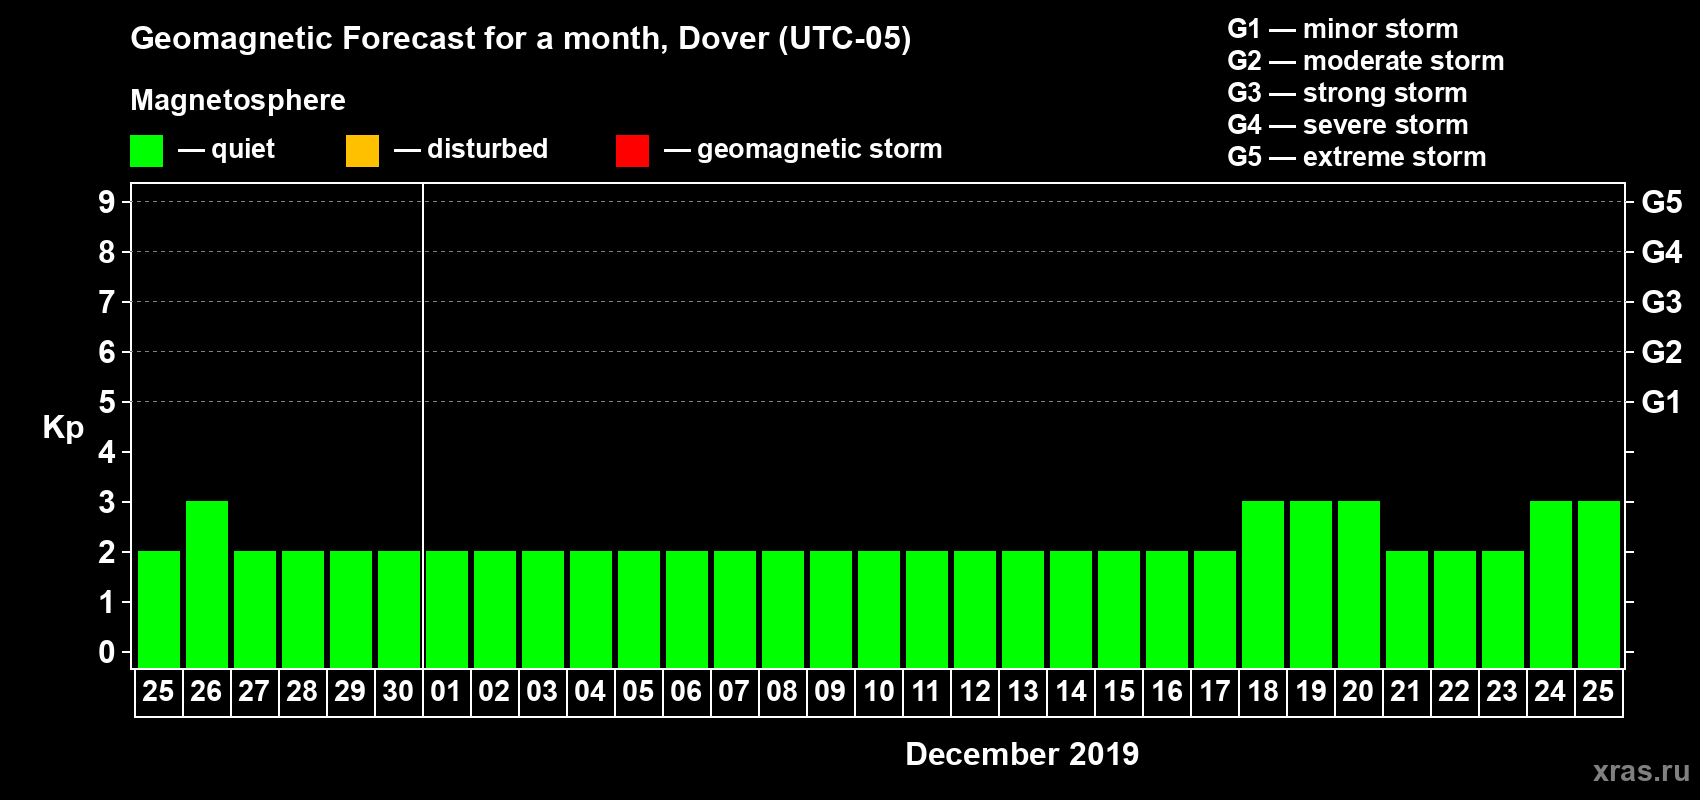The width and height of the screenshot is (1700, 800).
Task: Click the 'G5 — extreme storm' legend line
Action: [x=1357, y=157]
